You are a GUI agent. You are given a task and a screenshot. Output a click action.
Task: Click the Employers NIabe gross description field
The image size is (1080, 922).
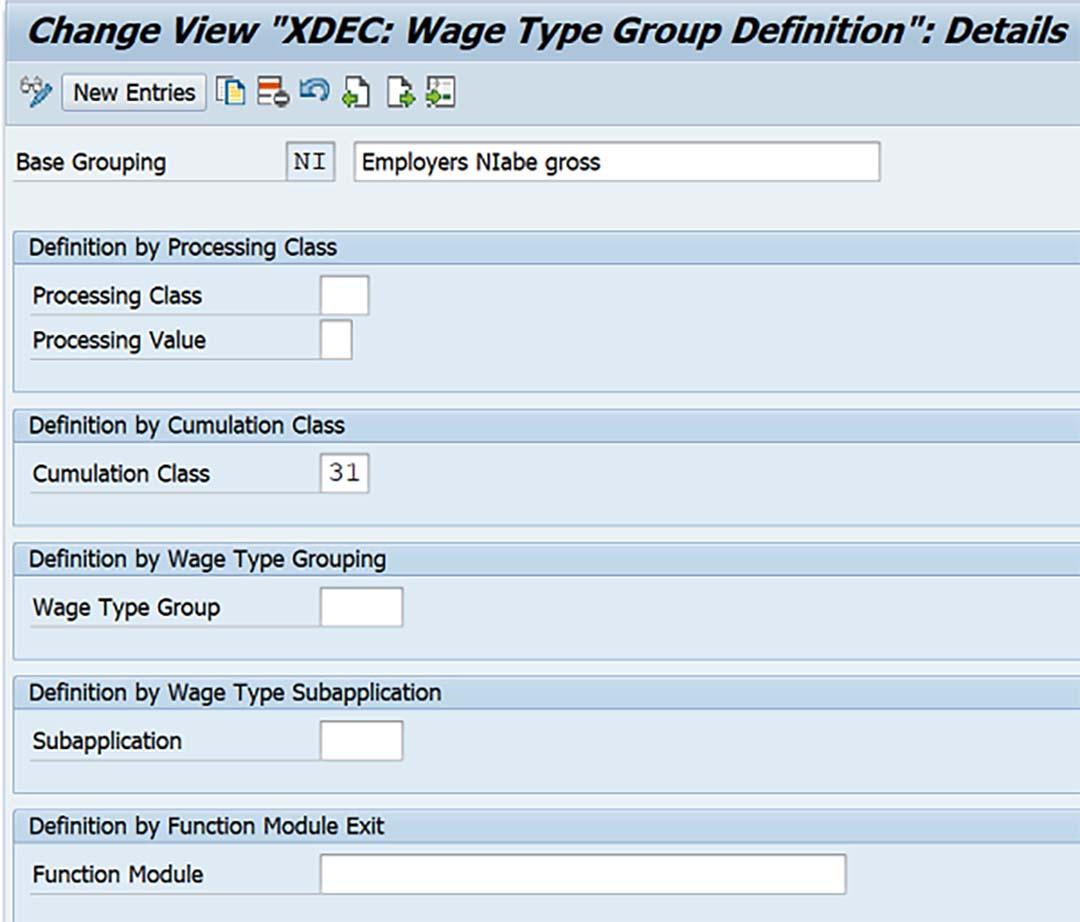point(616,162)
